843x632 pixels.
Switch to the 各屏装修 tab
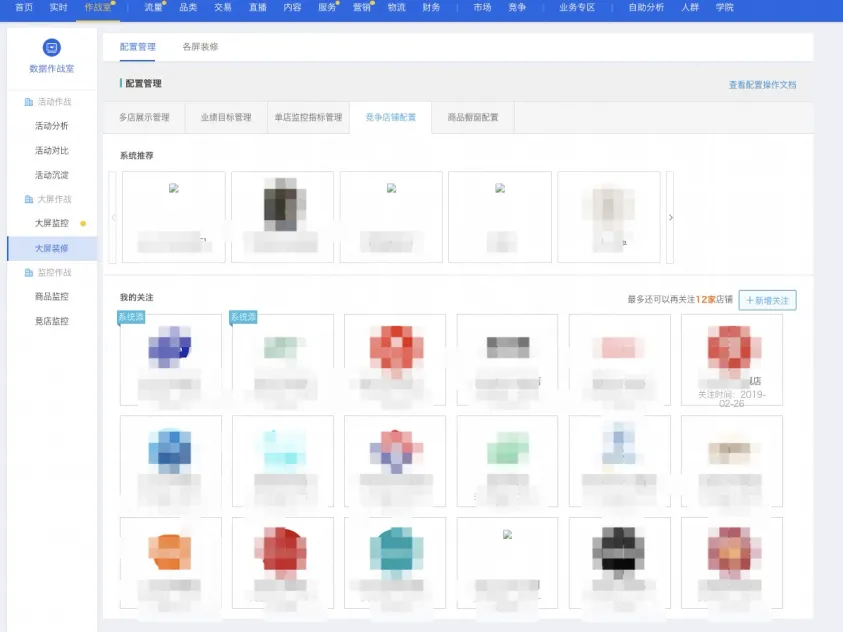pos(201,47)
